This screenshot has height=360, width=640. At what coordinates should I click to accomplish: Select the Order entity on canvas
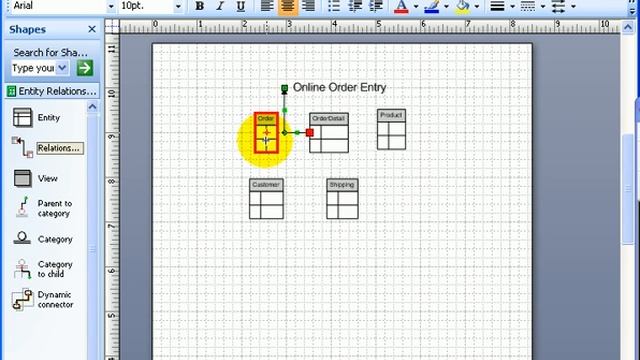click(266, 133)
